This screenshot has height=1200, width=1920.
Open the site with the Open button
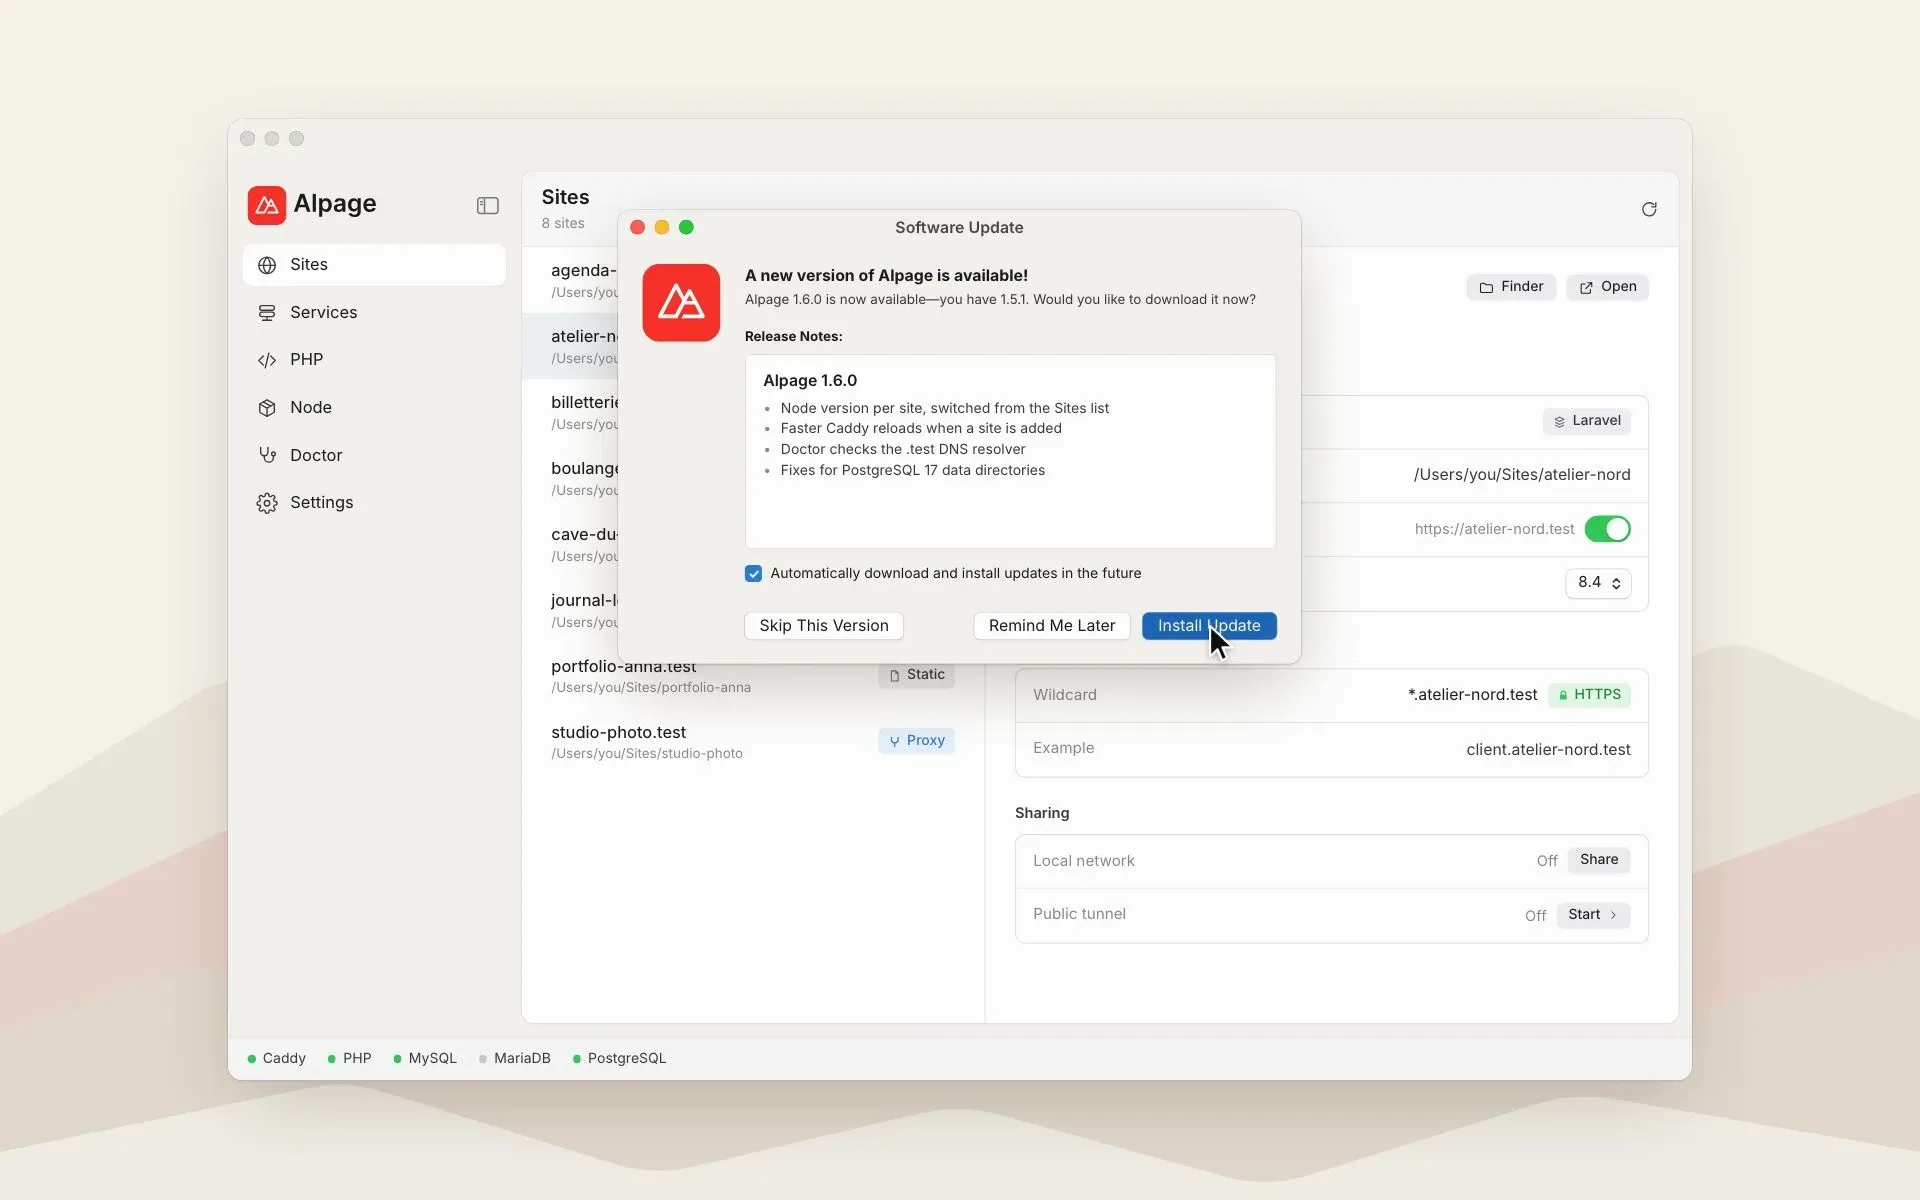point(1607,287)
